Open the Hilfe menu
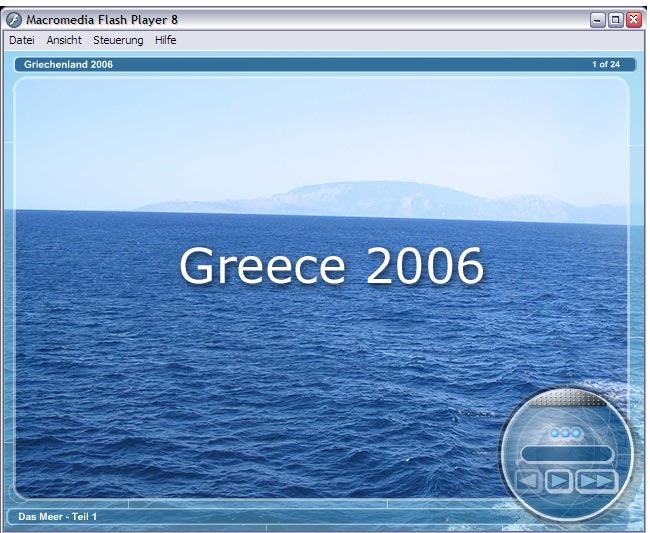650x533 pixels. click(x=165, y=40)
